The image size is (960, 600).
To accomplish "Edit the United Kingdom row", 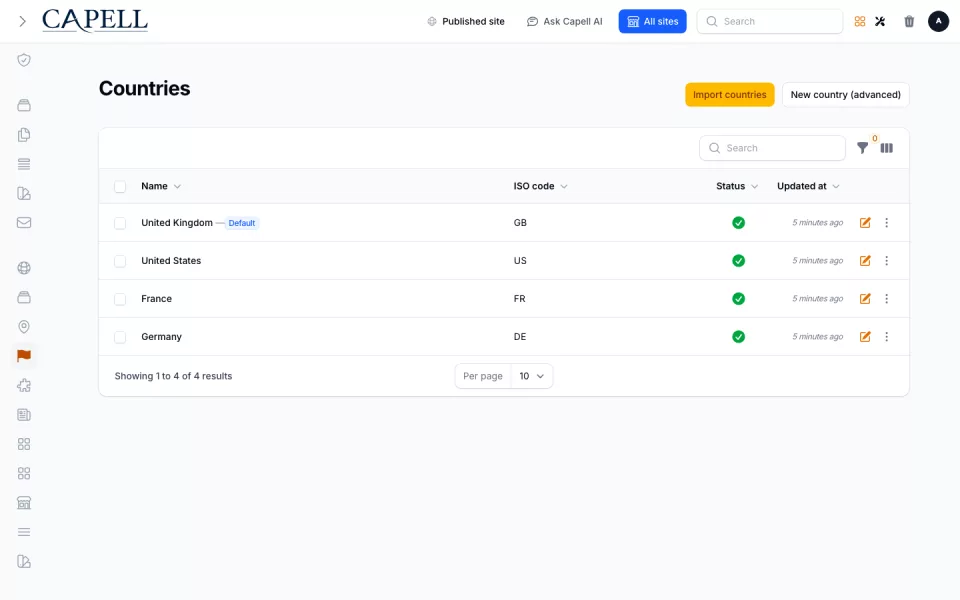I will [x=865, y=223].
